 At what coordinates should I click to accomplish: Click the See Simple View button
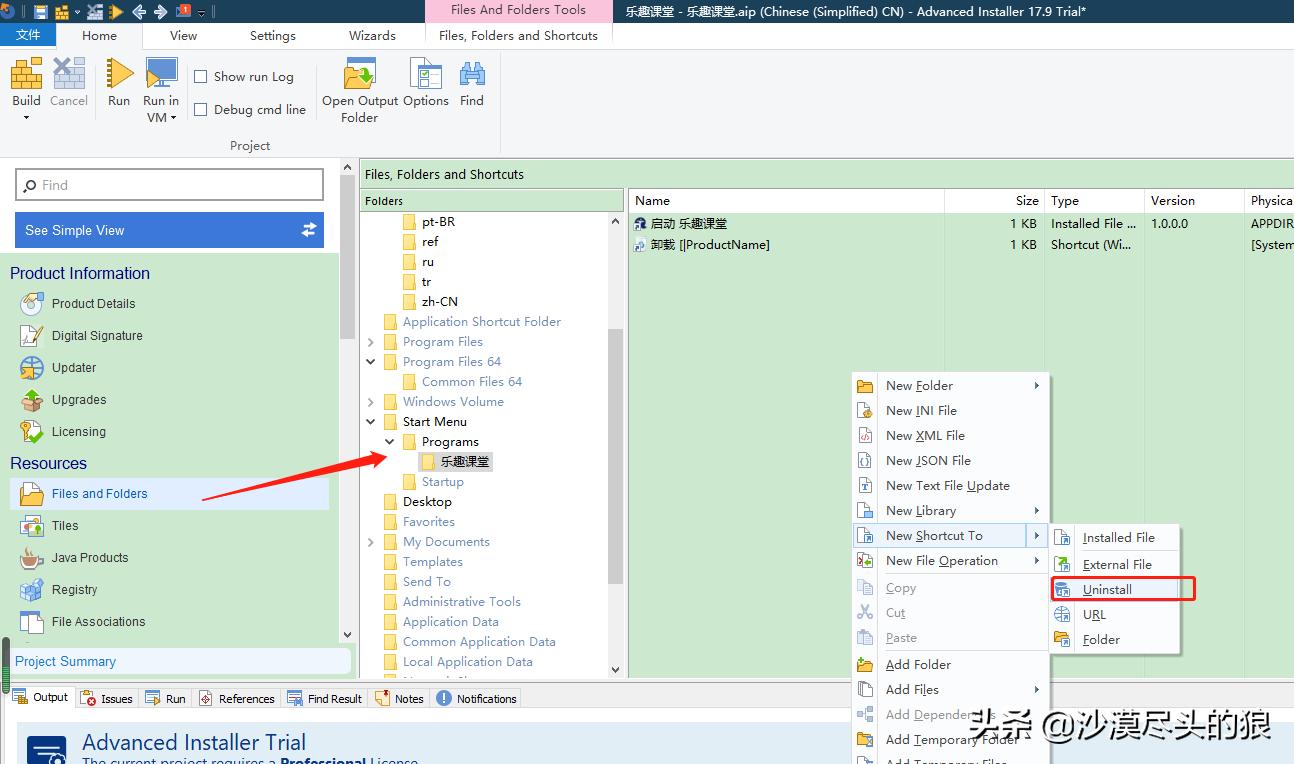click(x=170, y=230)
